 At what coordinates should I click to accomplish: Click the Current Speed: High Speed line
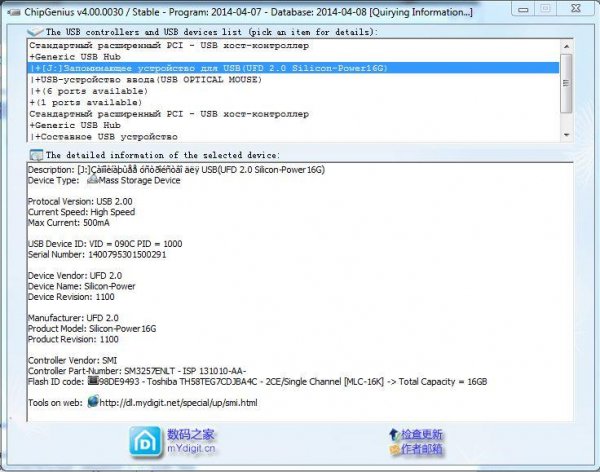(x=82, y=212)
